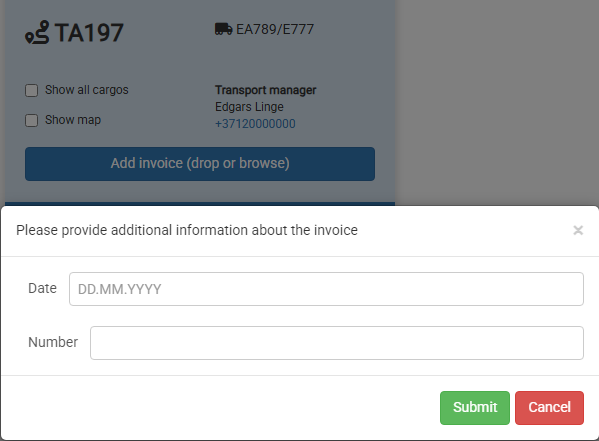Call the phone number +37120000000
The height and width of the screenshot is (441, 599).
255,124
